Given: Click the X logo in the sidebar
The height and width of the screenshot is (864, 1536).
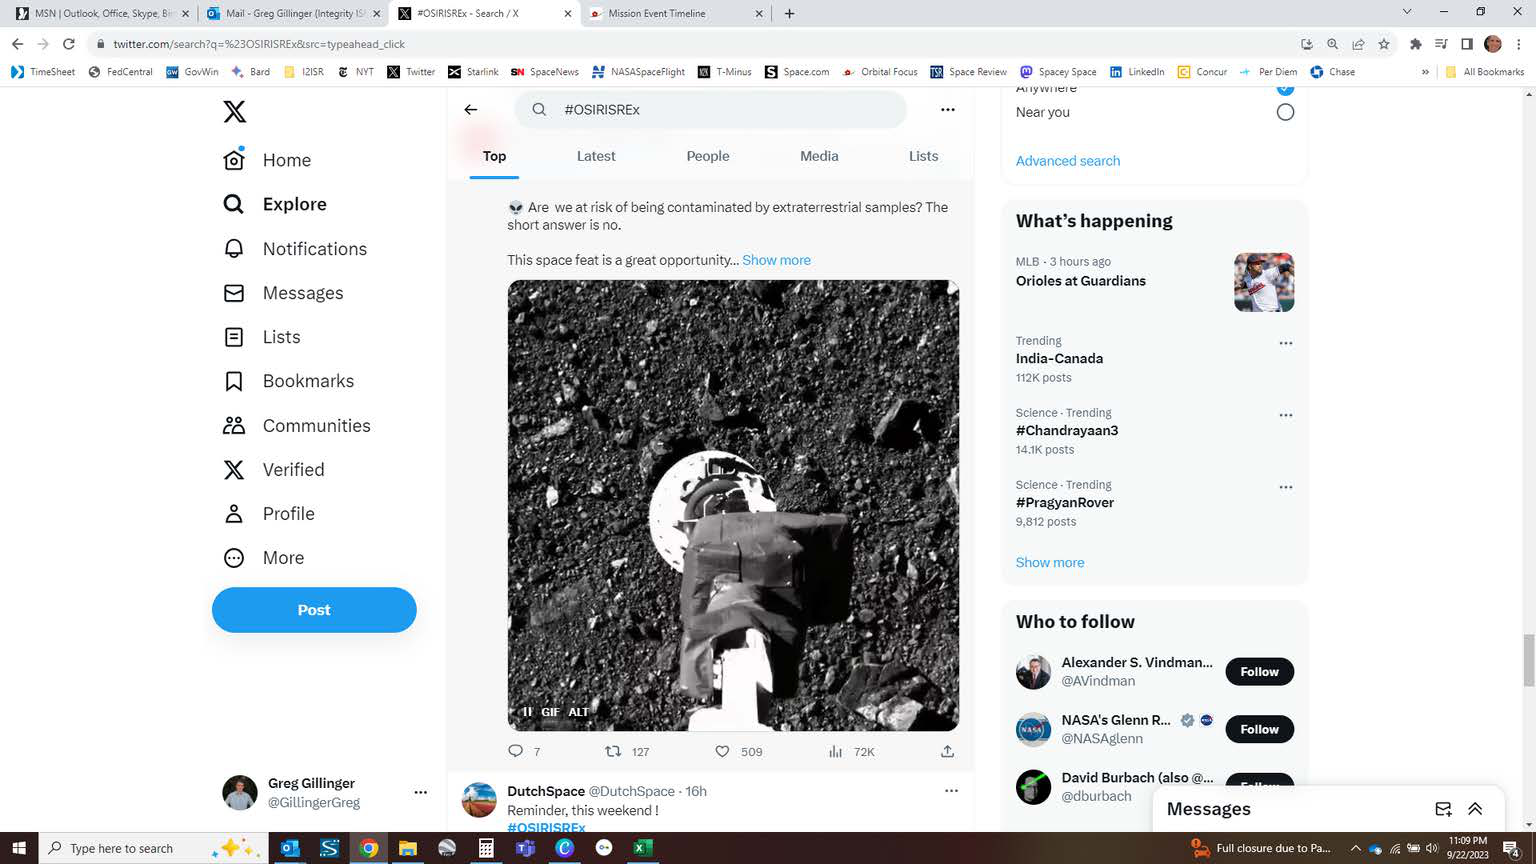Looking at the screenshot, I should point(234,111).
